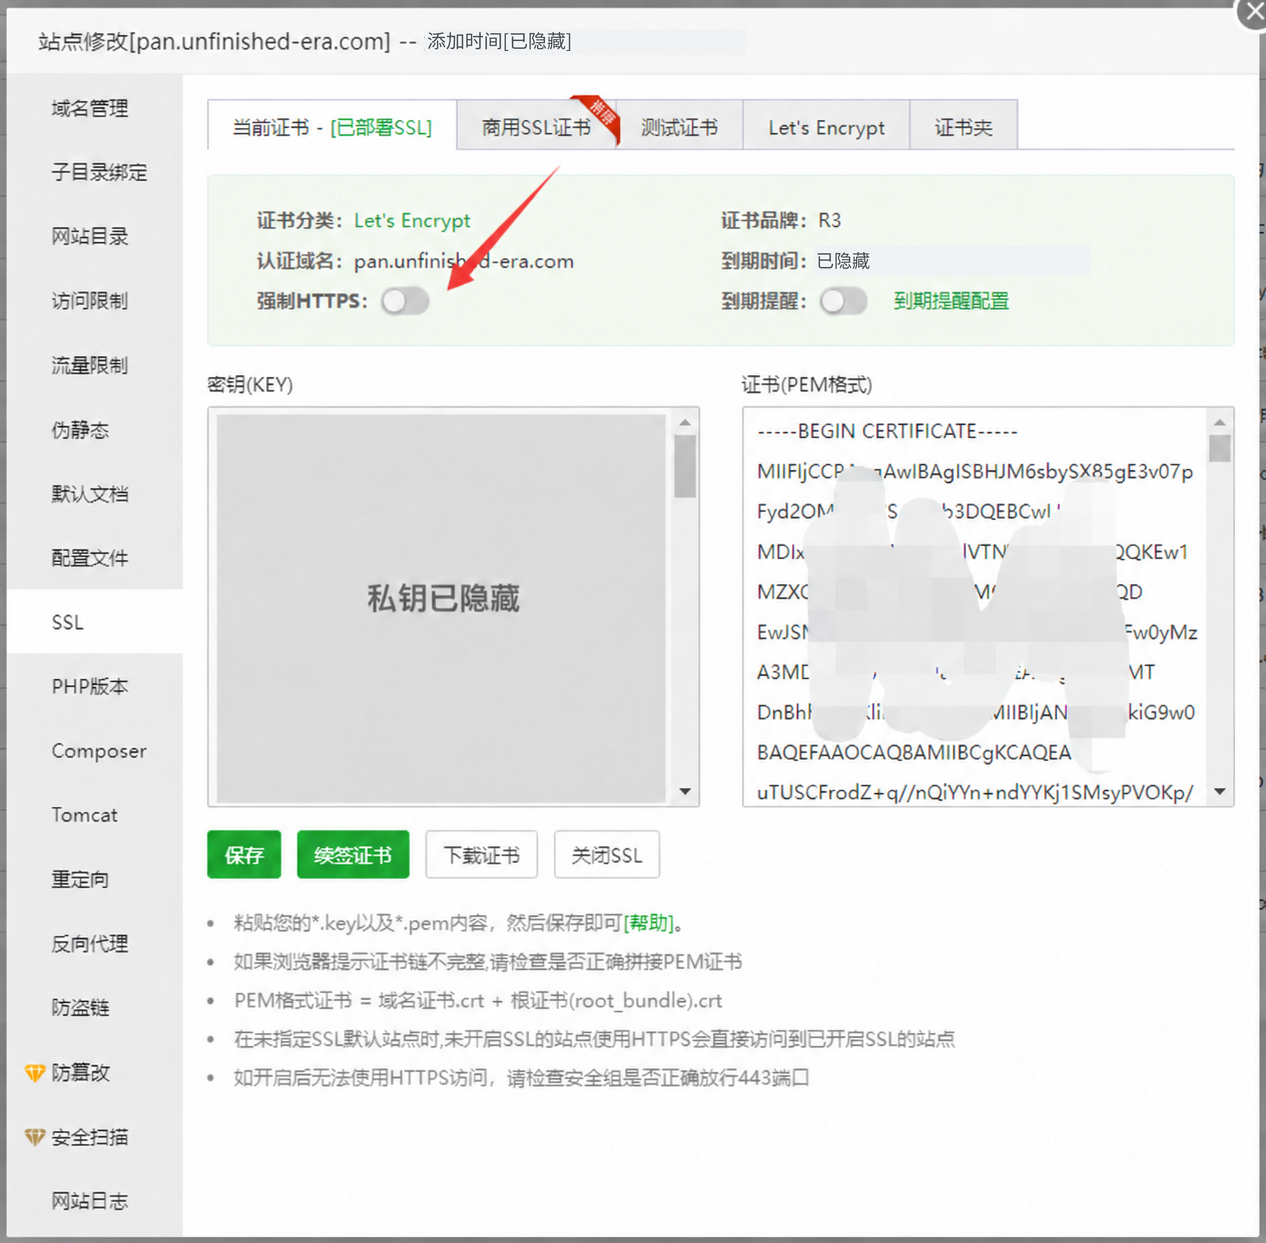Click the -----BEGIN CERTIFICATE----- line
This screenshot has width=1266, height=1243.
[x=887, y=431]
